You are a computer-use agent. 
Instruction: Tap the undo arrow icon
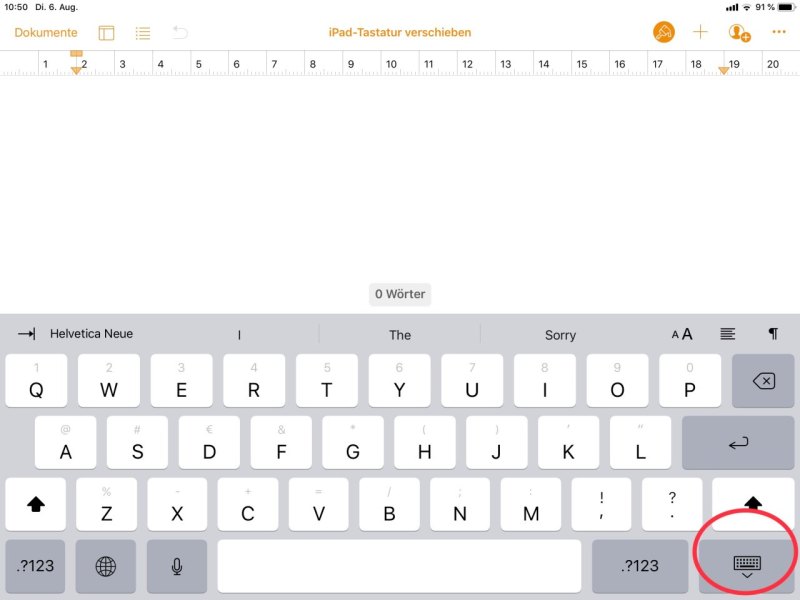[180, 33]
